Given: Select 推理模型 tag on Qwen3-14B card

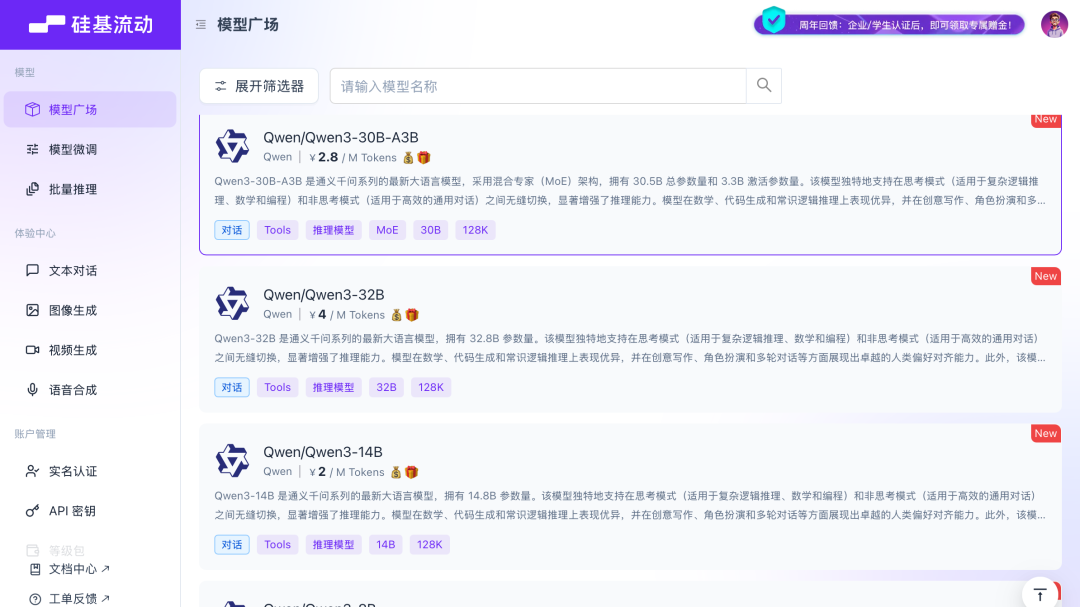Looking at the screenshot, I should [x=333, y=544].
